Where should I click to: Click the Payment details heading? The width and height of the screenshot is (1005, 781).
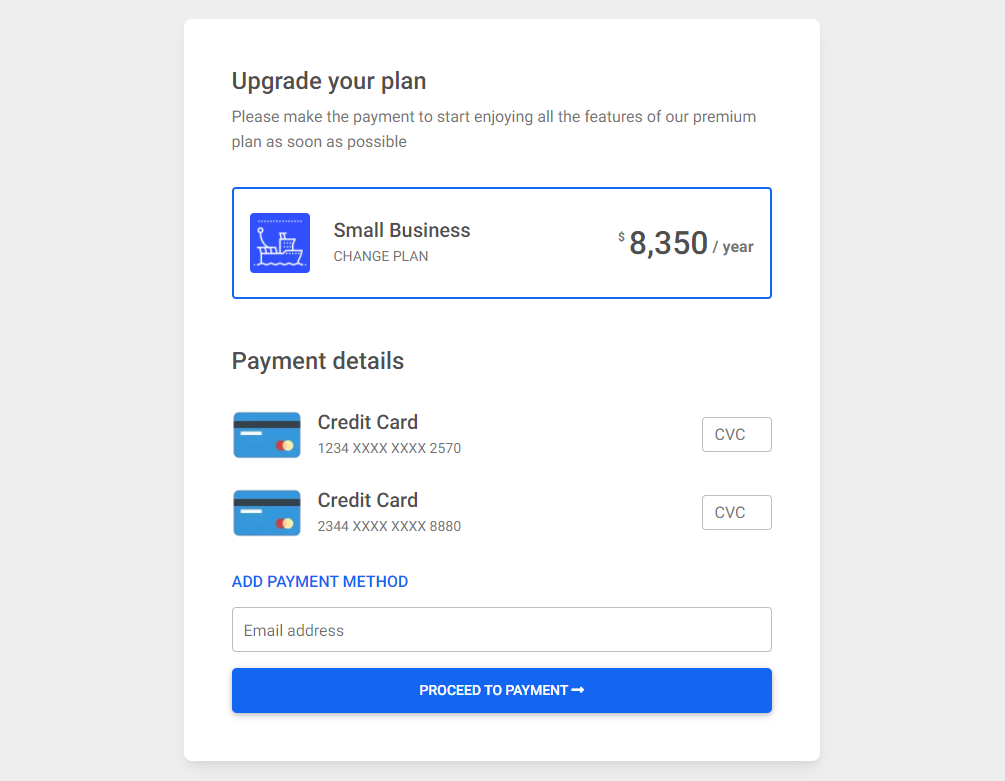coord(317,361)
